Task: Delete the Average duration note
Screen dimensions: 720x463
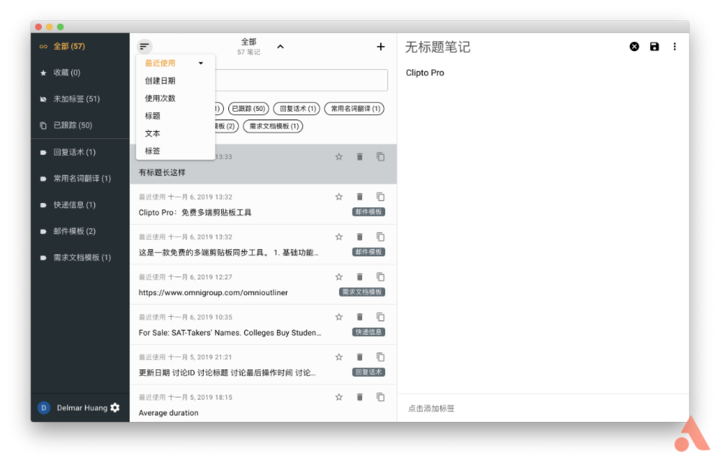Action: [x=360, y=397]
